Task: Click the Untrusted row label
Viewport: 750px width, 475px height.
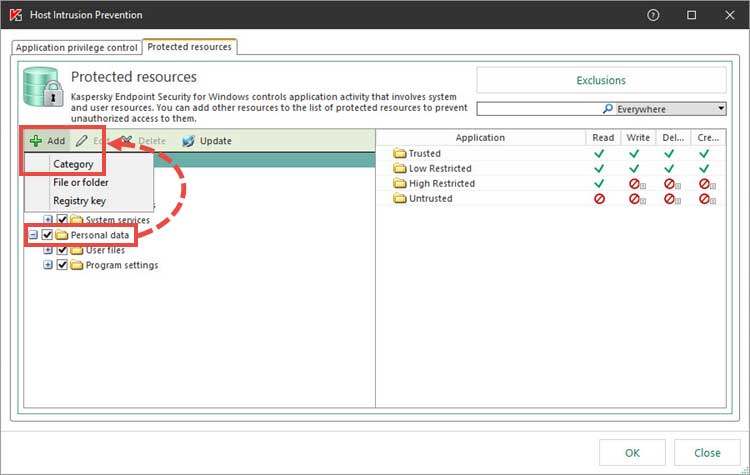Action: click(x=430, y=199)
